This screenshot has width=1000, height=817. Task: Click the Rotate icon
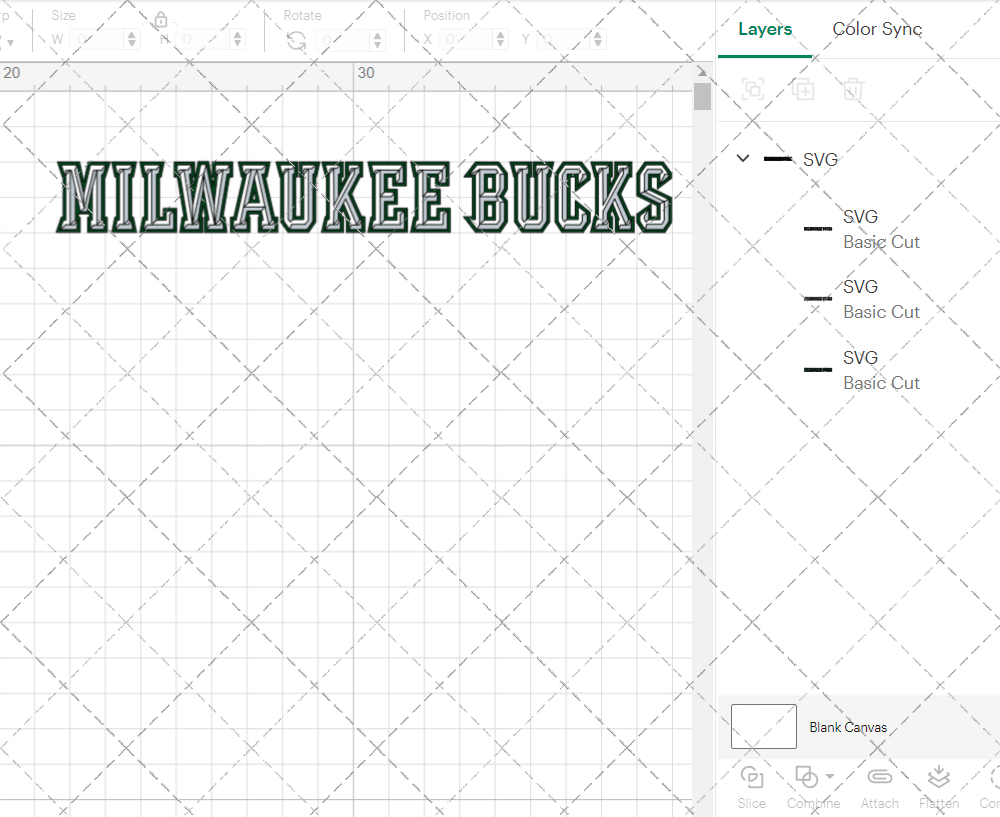[296, 41]
